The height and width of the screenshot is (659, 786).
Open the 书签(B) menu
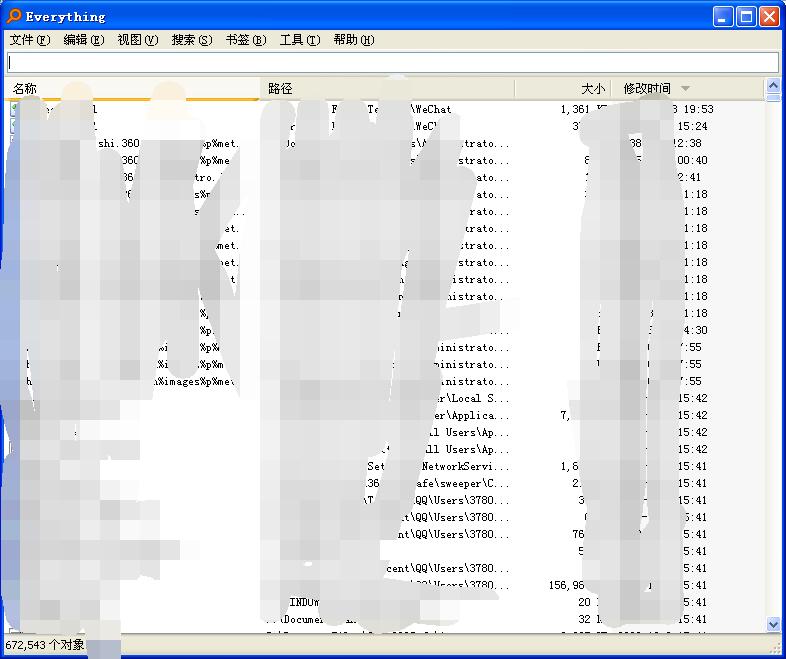tap(245, 40)
